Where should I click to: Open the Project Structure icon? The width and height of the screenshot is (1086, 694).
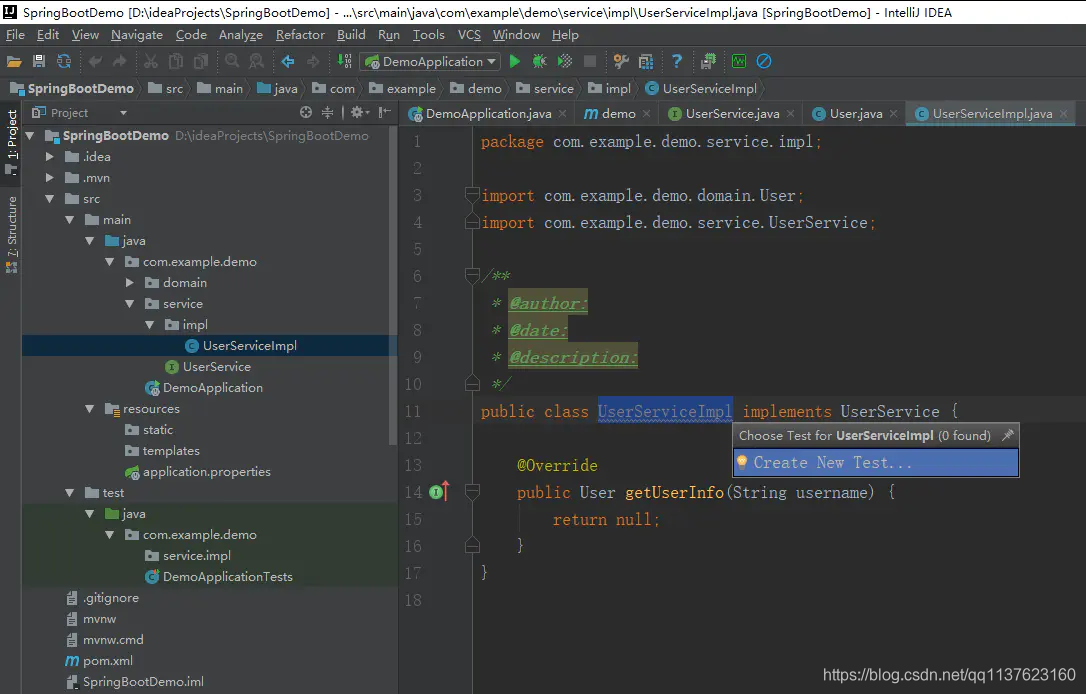click(x=646, y=62)
